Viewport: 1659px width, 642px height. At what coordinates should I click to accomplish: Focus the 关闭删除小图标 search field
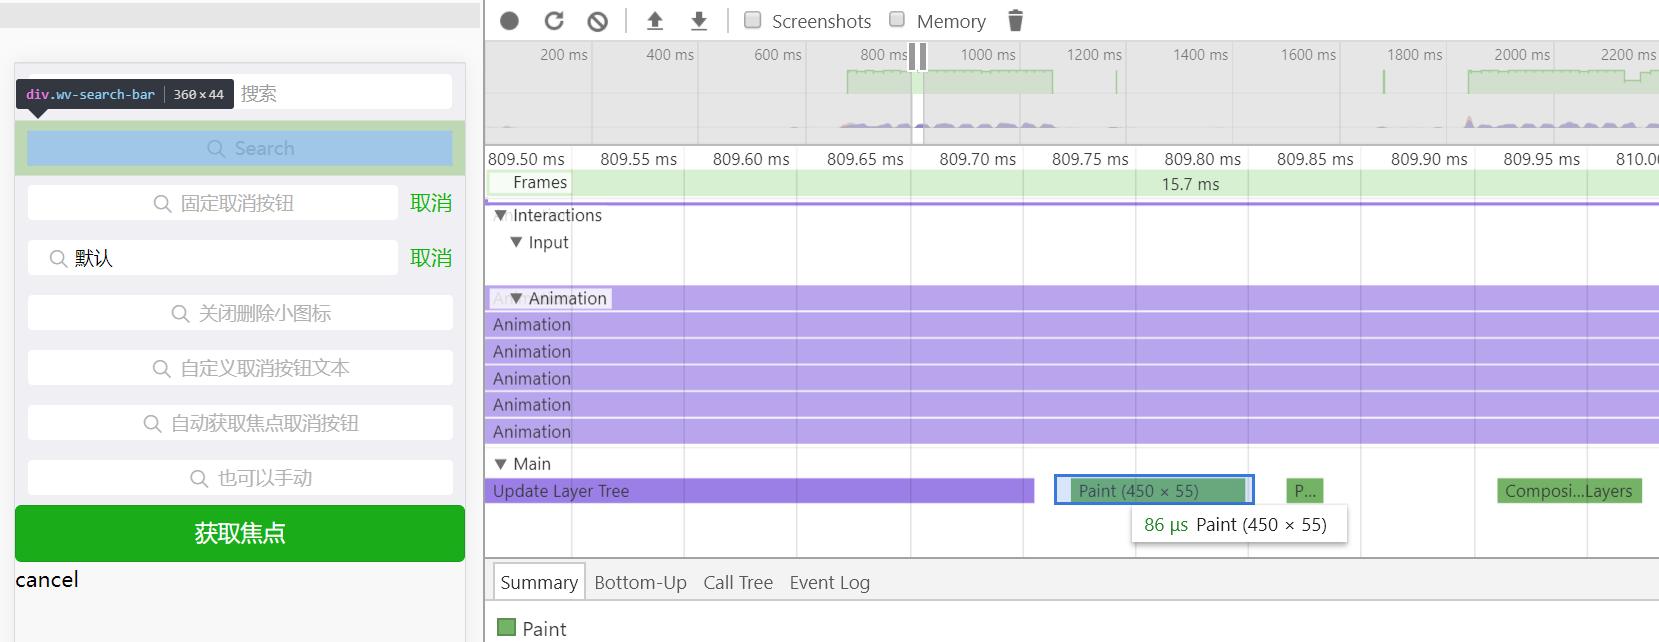240,313
